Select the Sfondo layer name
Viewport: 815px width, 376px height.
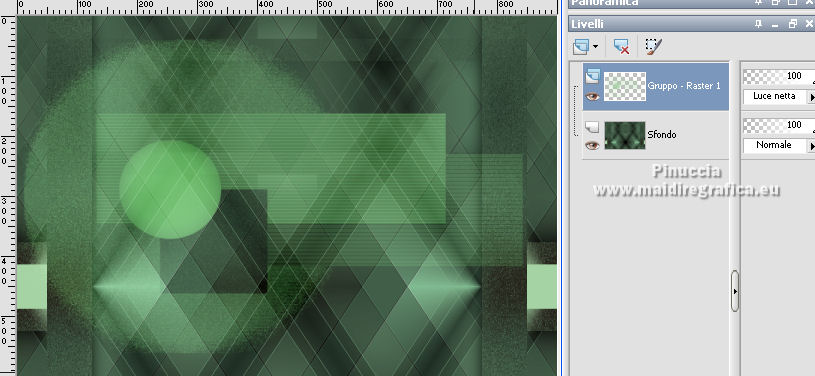point(662,135)
